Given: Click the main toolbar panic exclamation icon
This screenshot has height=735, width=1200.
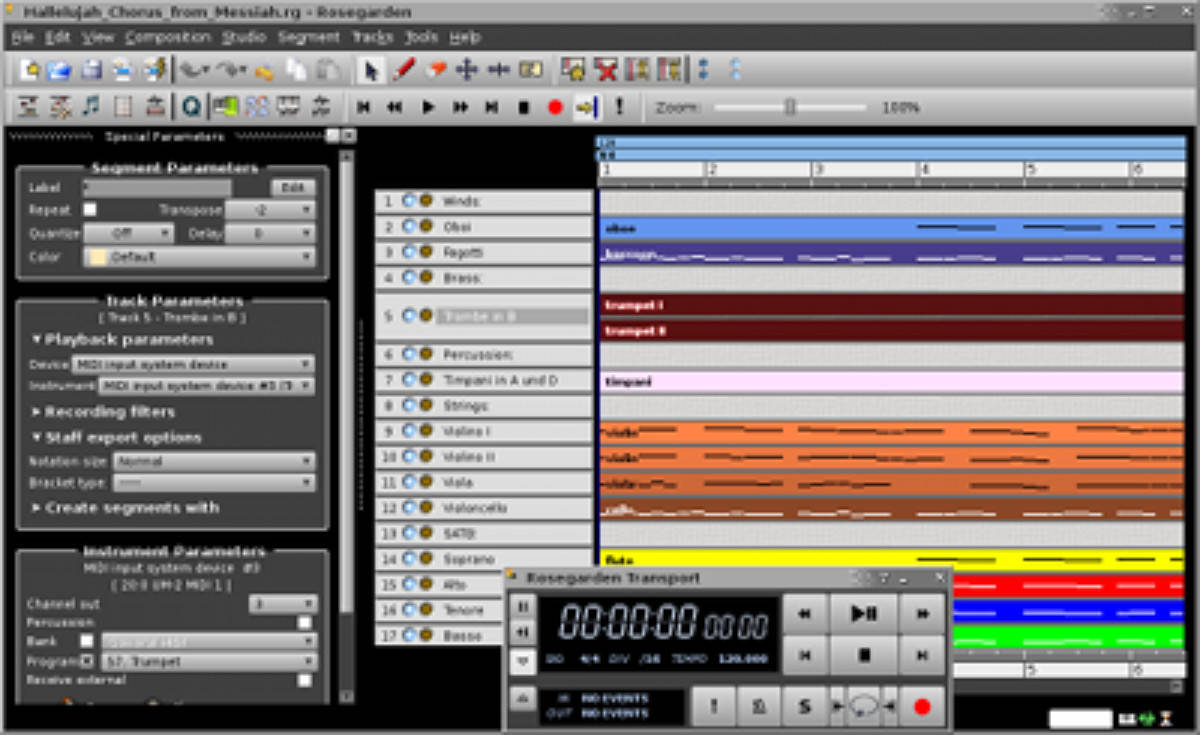Looking at the screenshot, I should pos(619,106).
